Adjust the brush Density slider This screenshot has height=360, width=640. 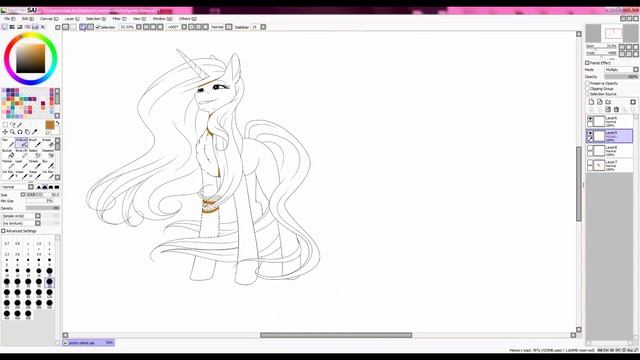pyautogui.click(x=43, y=208)
